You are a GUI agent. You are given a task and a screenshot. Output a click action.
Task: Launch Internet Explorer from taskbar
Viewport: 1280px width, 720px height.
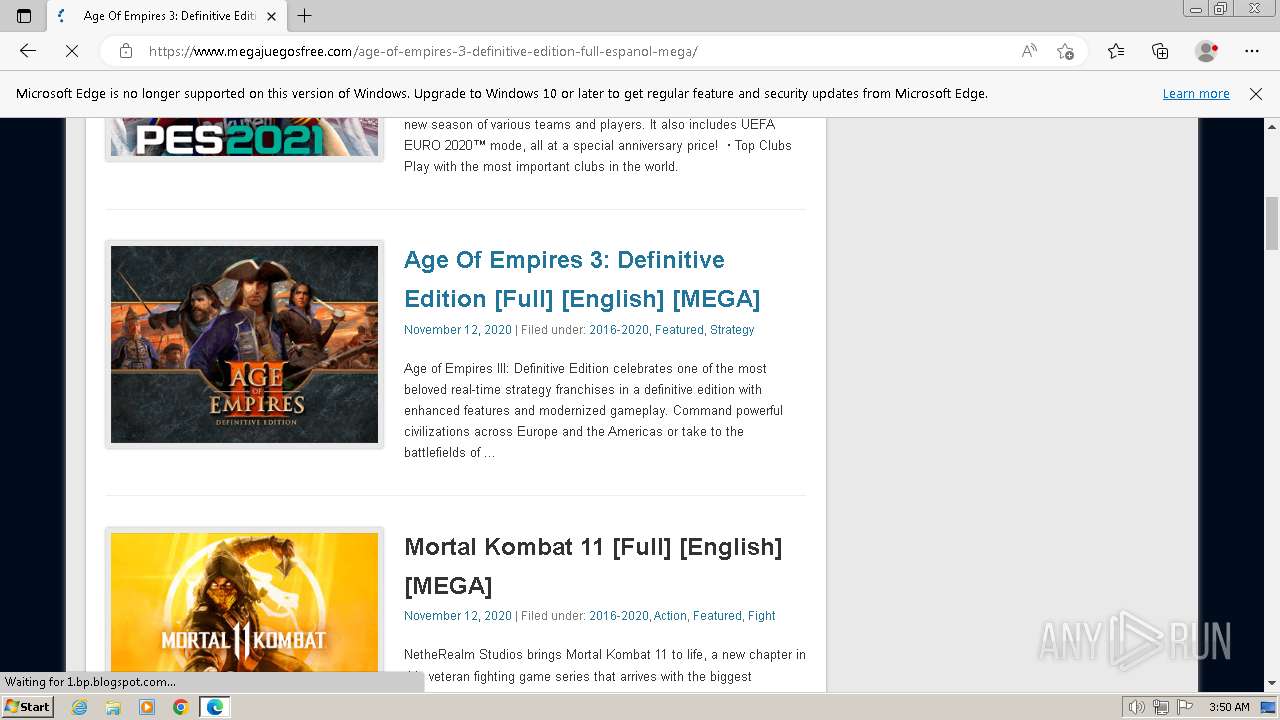tap(80, 707)
